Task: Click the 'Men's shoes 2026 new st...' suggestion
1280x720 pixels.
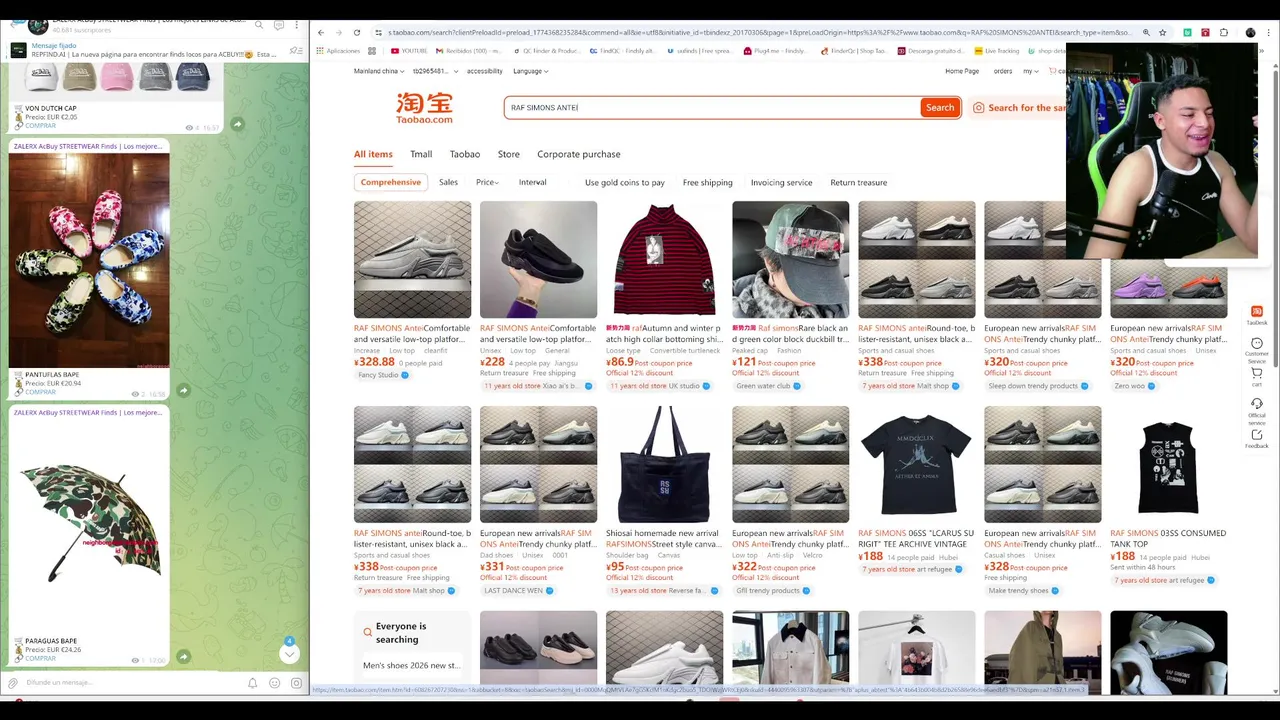Action: click(x=411, y=665)
